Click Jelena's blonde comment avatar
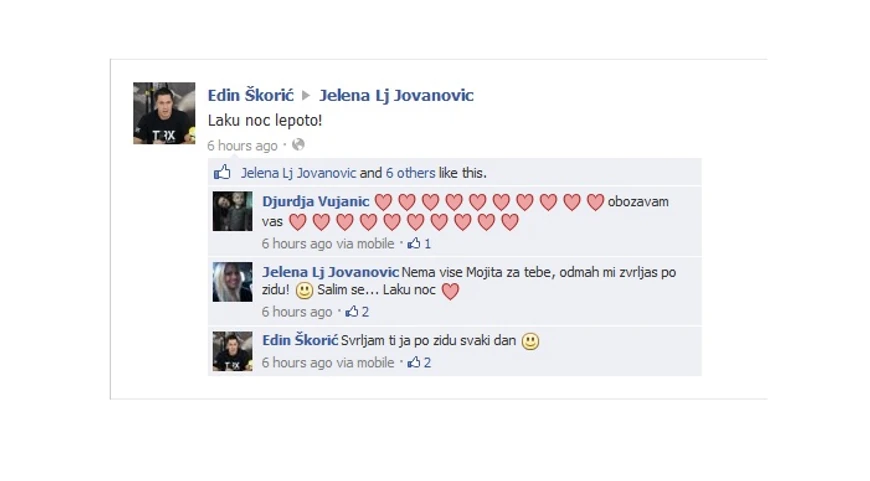This screenshot has width=870, height=481. [232, 282]
